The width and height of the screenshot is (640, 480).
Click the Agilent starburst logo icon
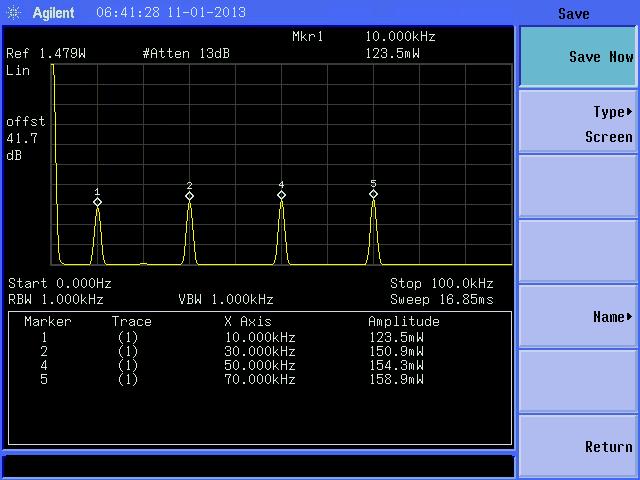point(14,13)
